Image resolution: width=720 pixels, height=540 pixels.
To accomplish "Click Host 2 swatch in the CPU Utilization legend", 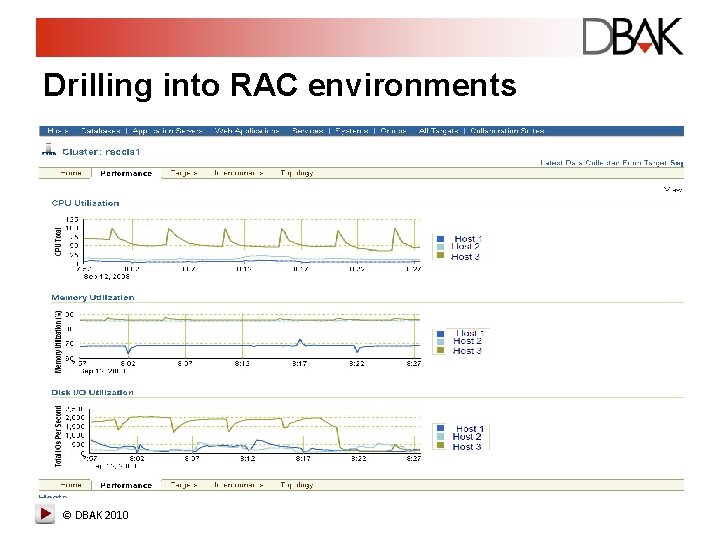I will 440,247.
